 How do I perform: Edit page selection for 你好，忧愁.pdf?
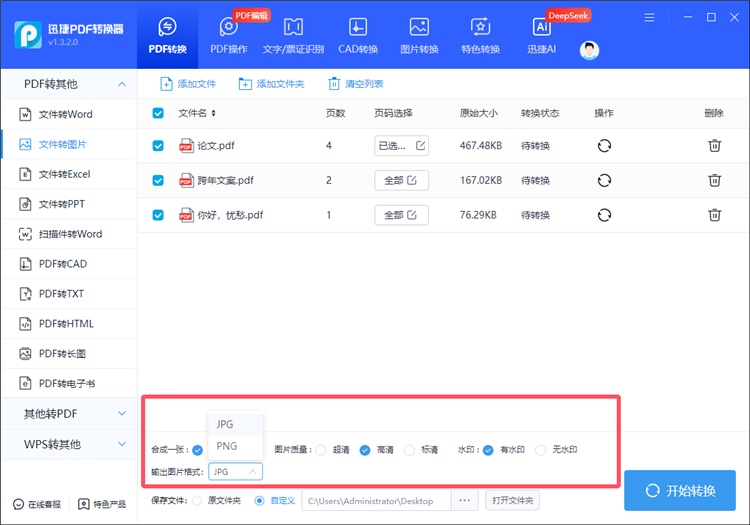pyautogui.click(x=401, y=215)
